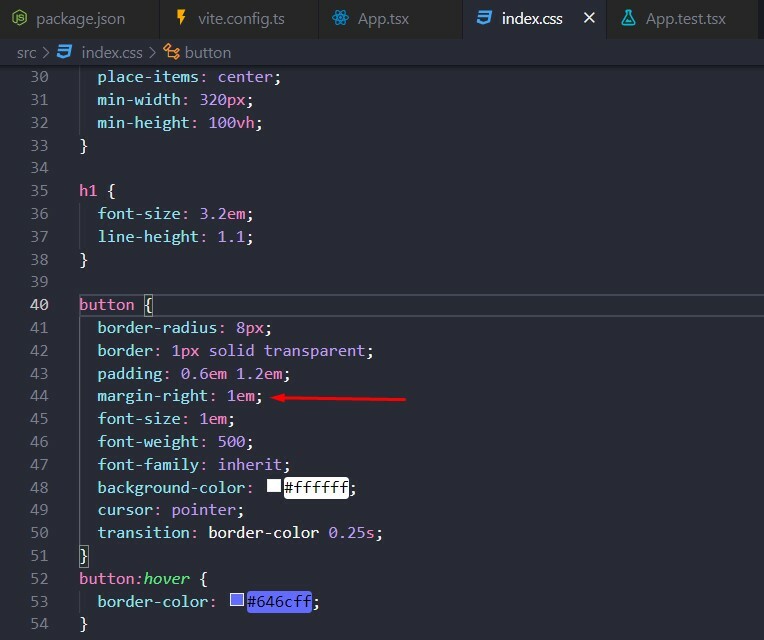Click line number 44 in gutter
The width and height of the screenshot is (764, 640).
pyautogui.click(x=39, y=396)
